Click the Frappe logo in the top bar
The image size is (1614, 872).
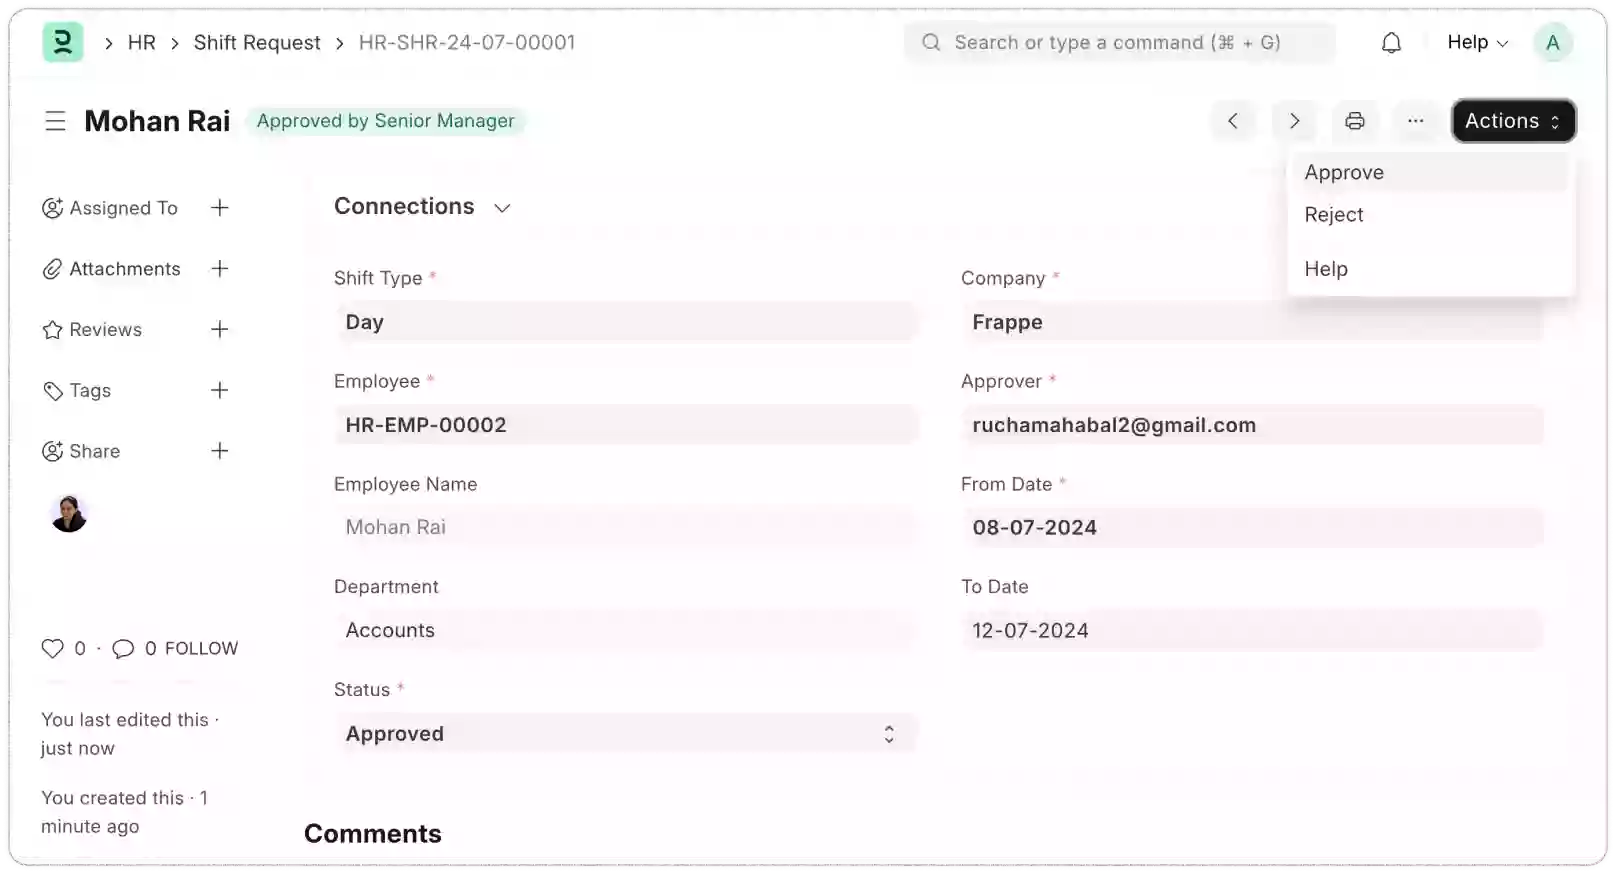(x=62, y=42)
